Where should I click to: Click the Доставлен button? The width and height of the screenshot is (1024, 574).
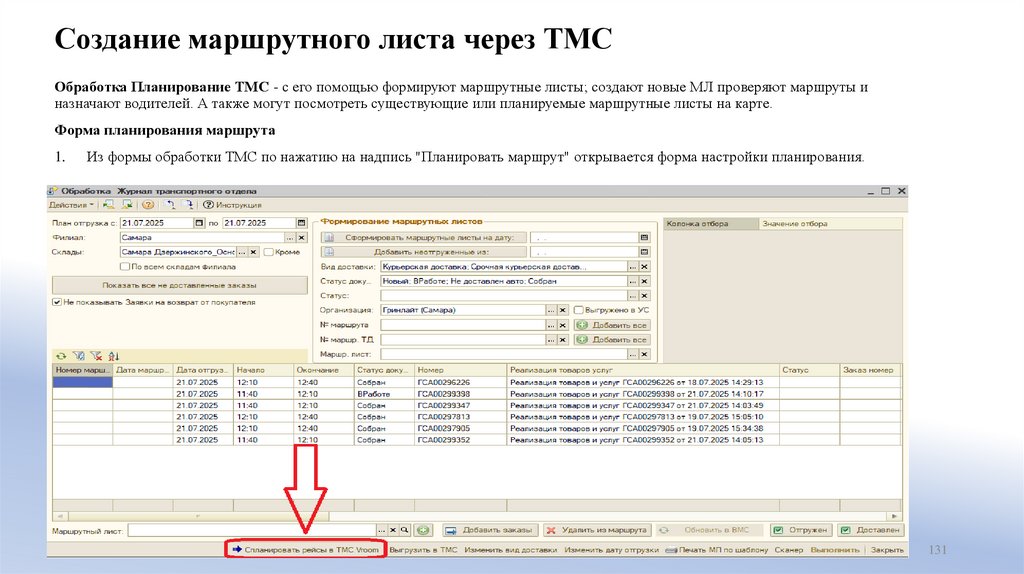tap(870, 530)
